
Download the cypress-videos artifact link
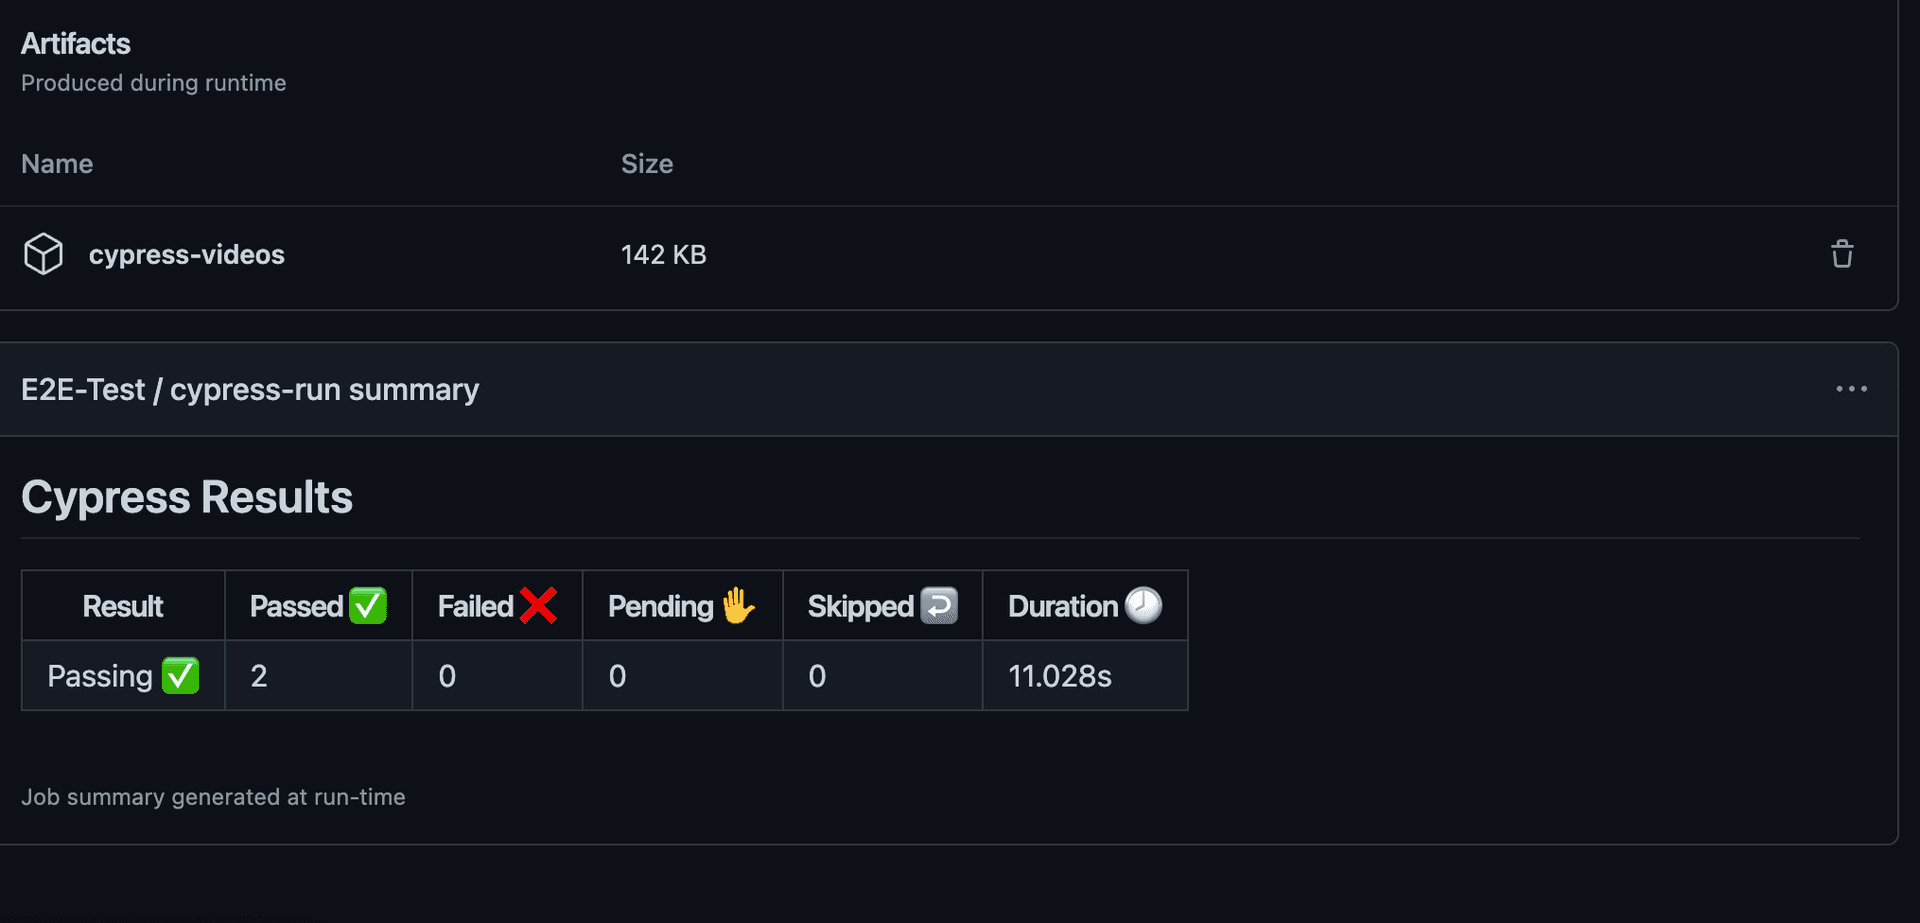tap(186, 255)
